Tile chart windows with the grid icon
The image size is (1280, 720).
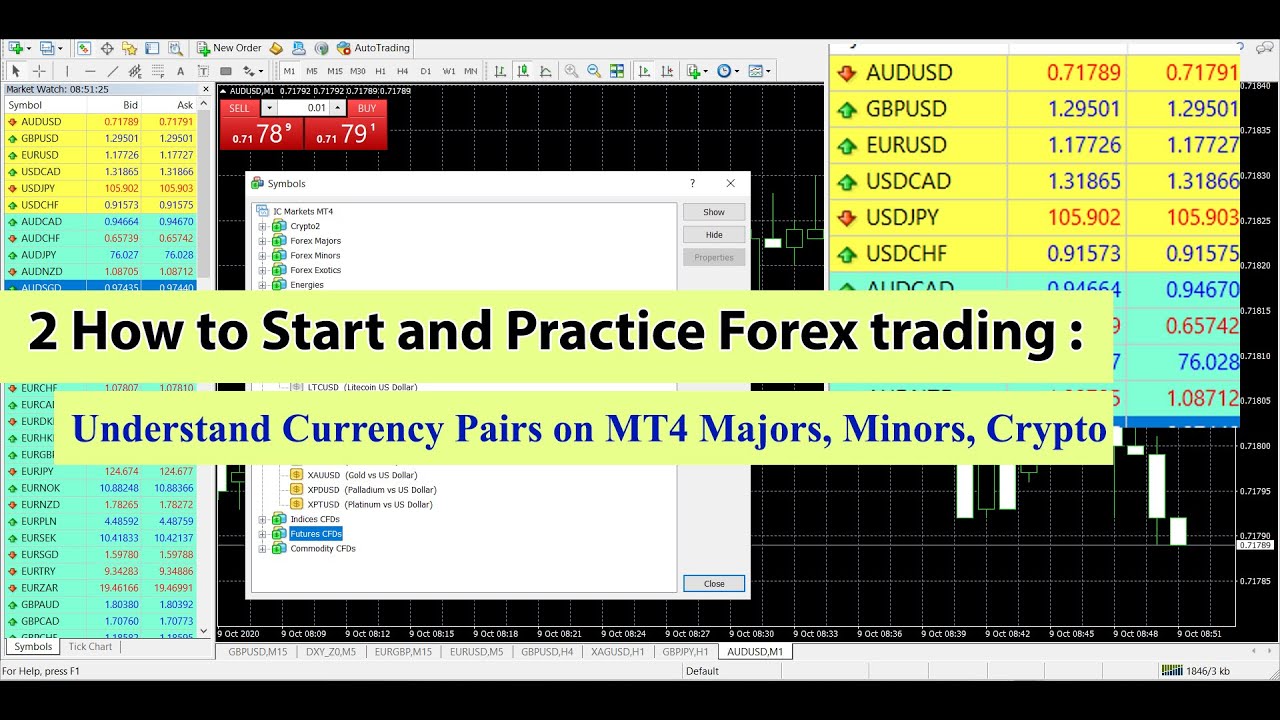click(x=617, y=71)
